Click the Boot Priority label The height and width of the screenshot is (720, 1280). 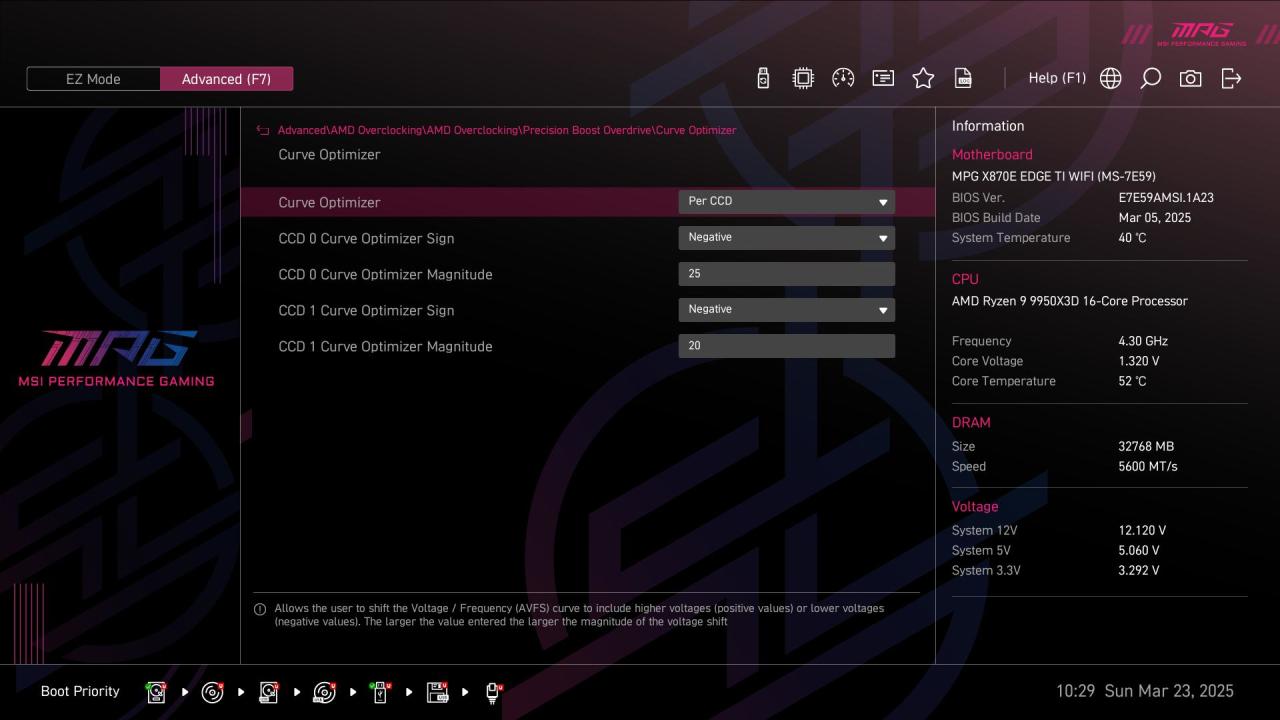pyautogui.click(x=80, y=691)
